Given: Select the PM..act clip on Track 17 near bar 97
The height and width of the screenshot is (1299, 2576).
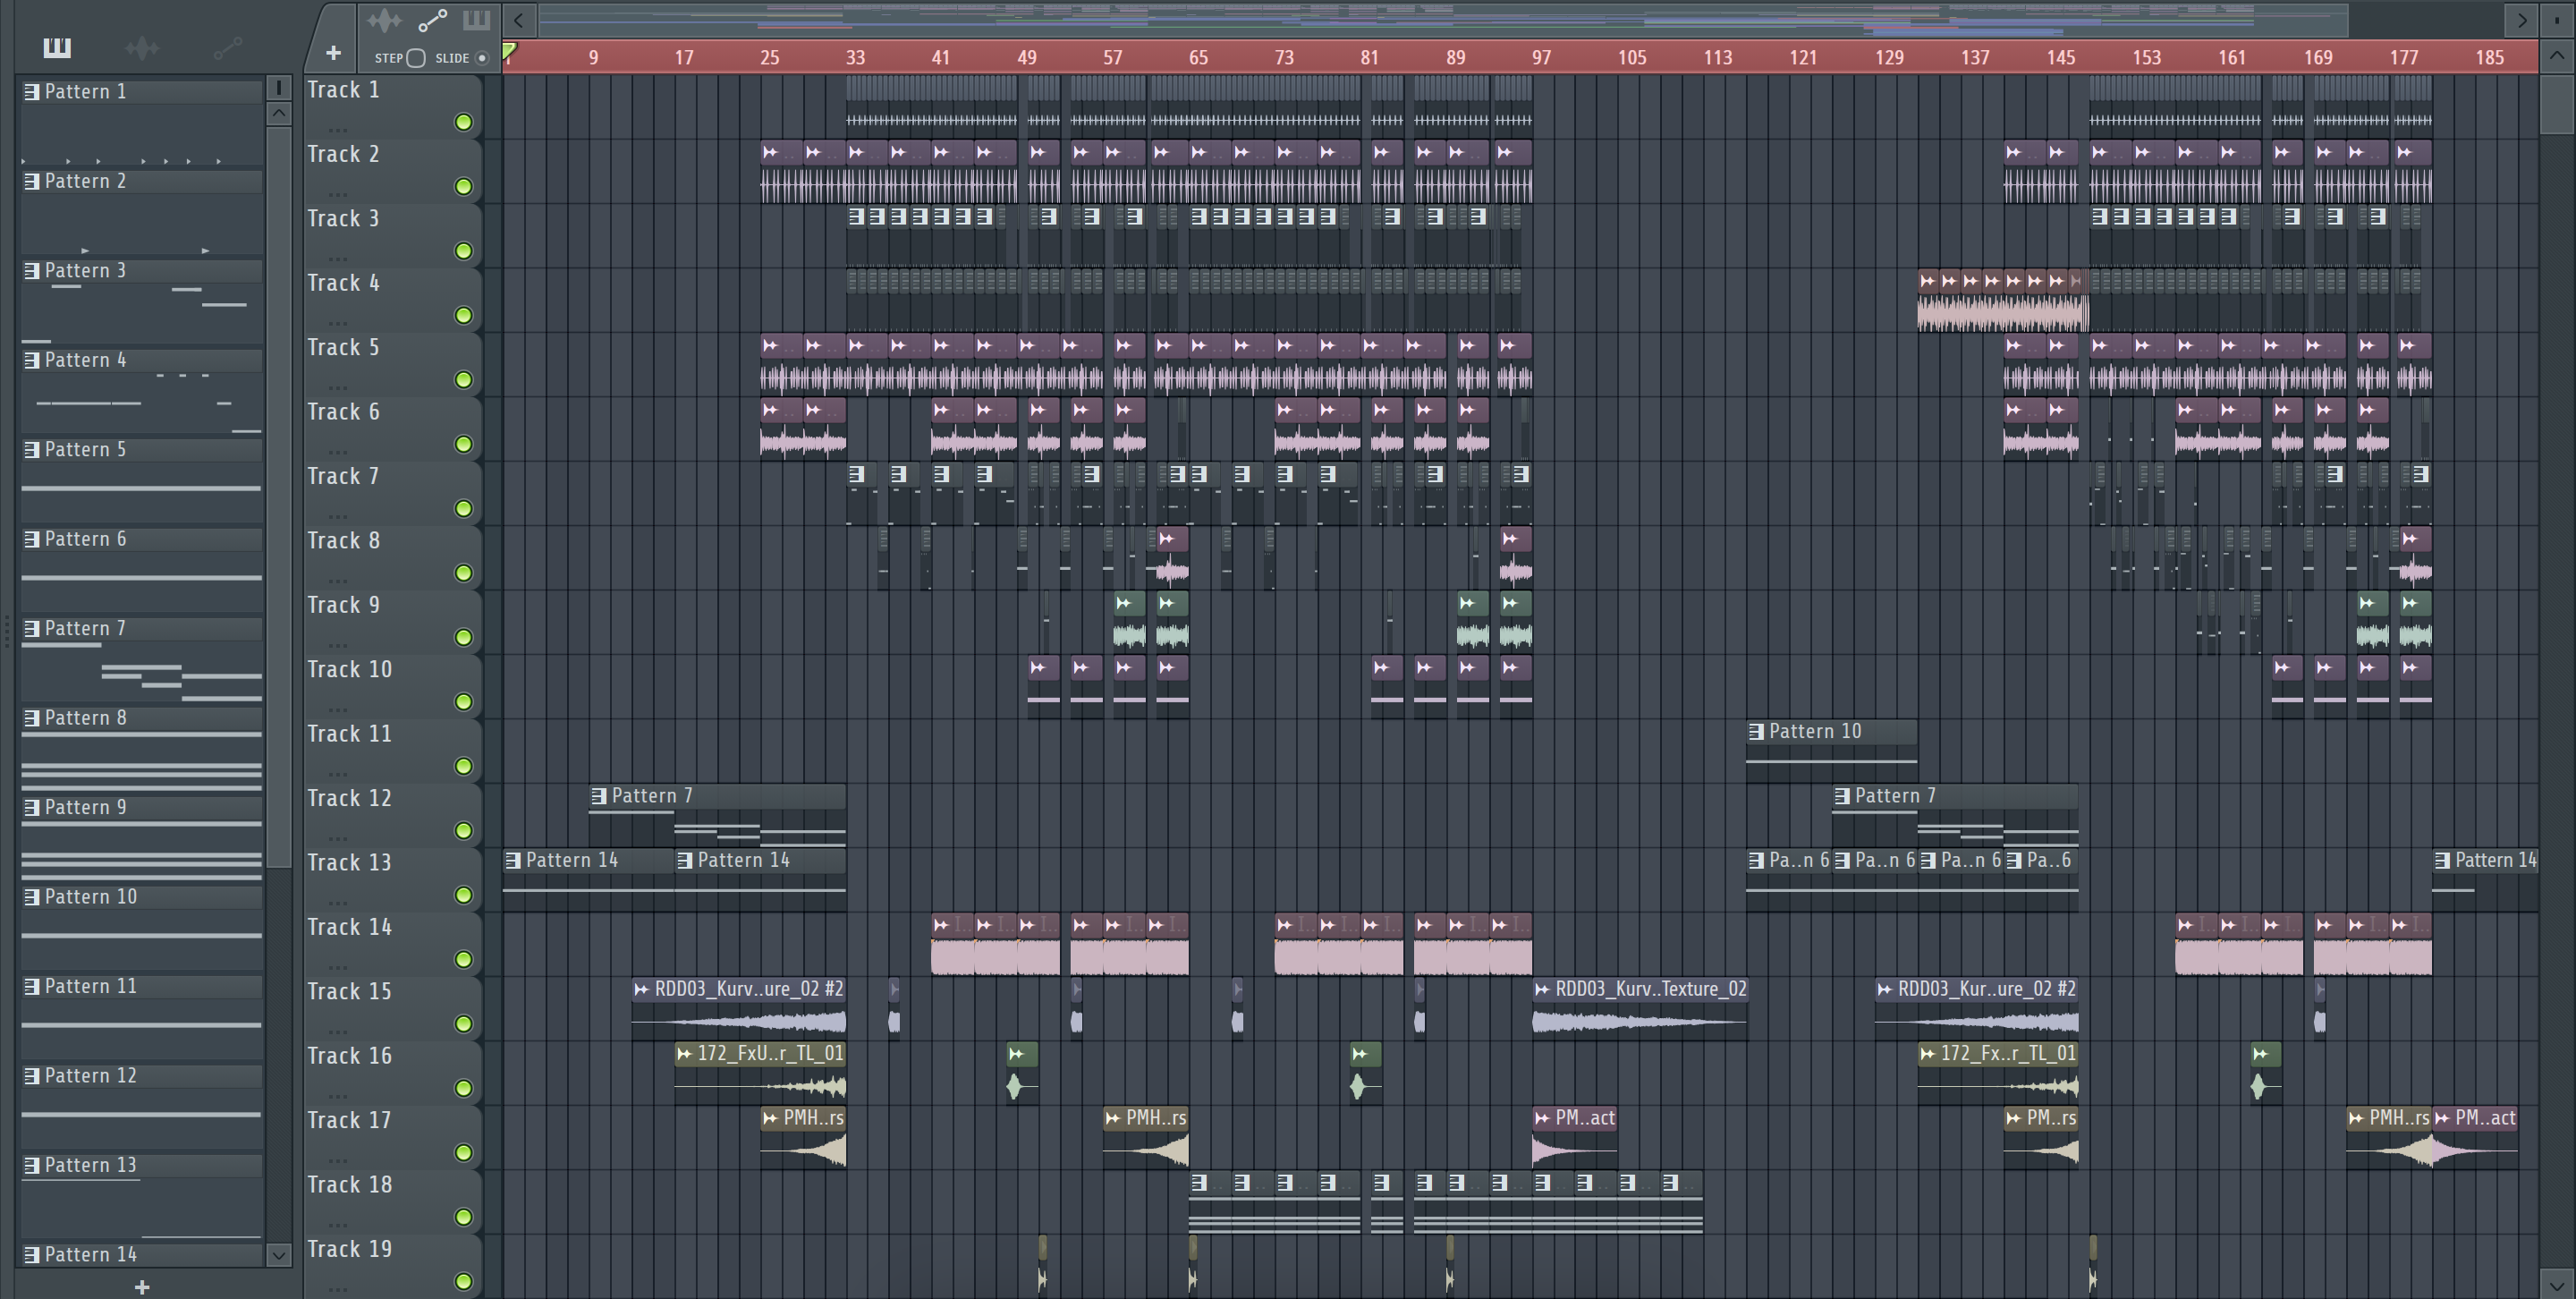Looking at the screenshot, I should [x=1575, y=1138].
